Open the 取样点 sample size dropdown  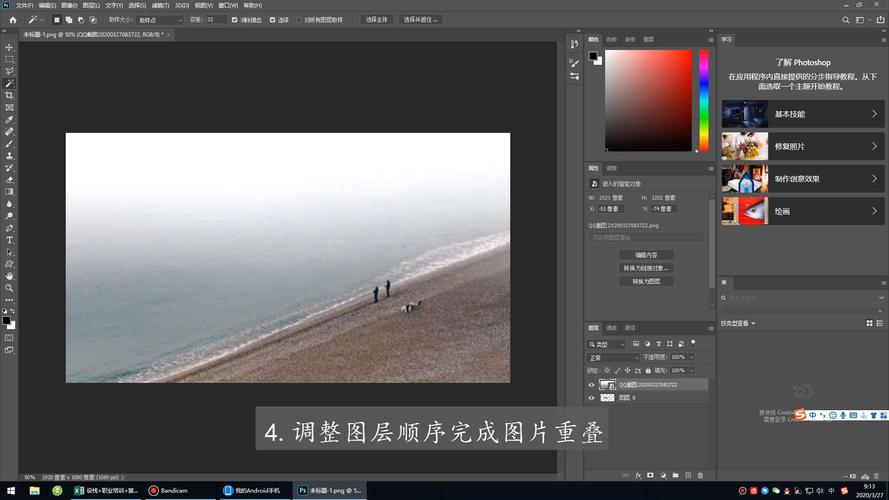click(x=160, y=19)
